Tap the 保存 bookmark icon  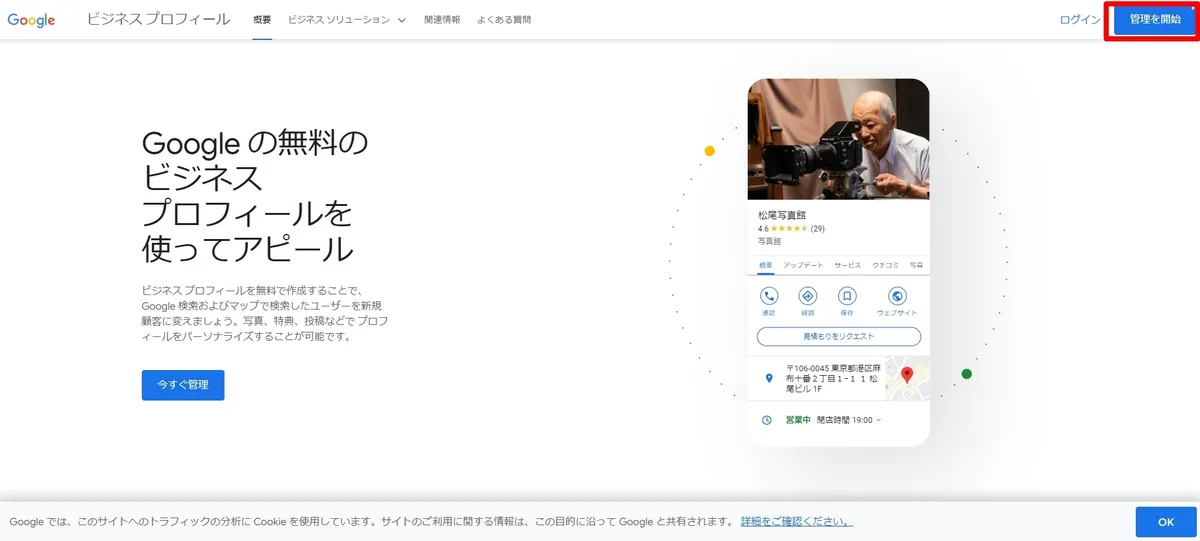coord(847,296)
